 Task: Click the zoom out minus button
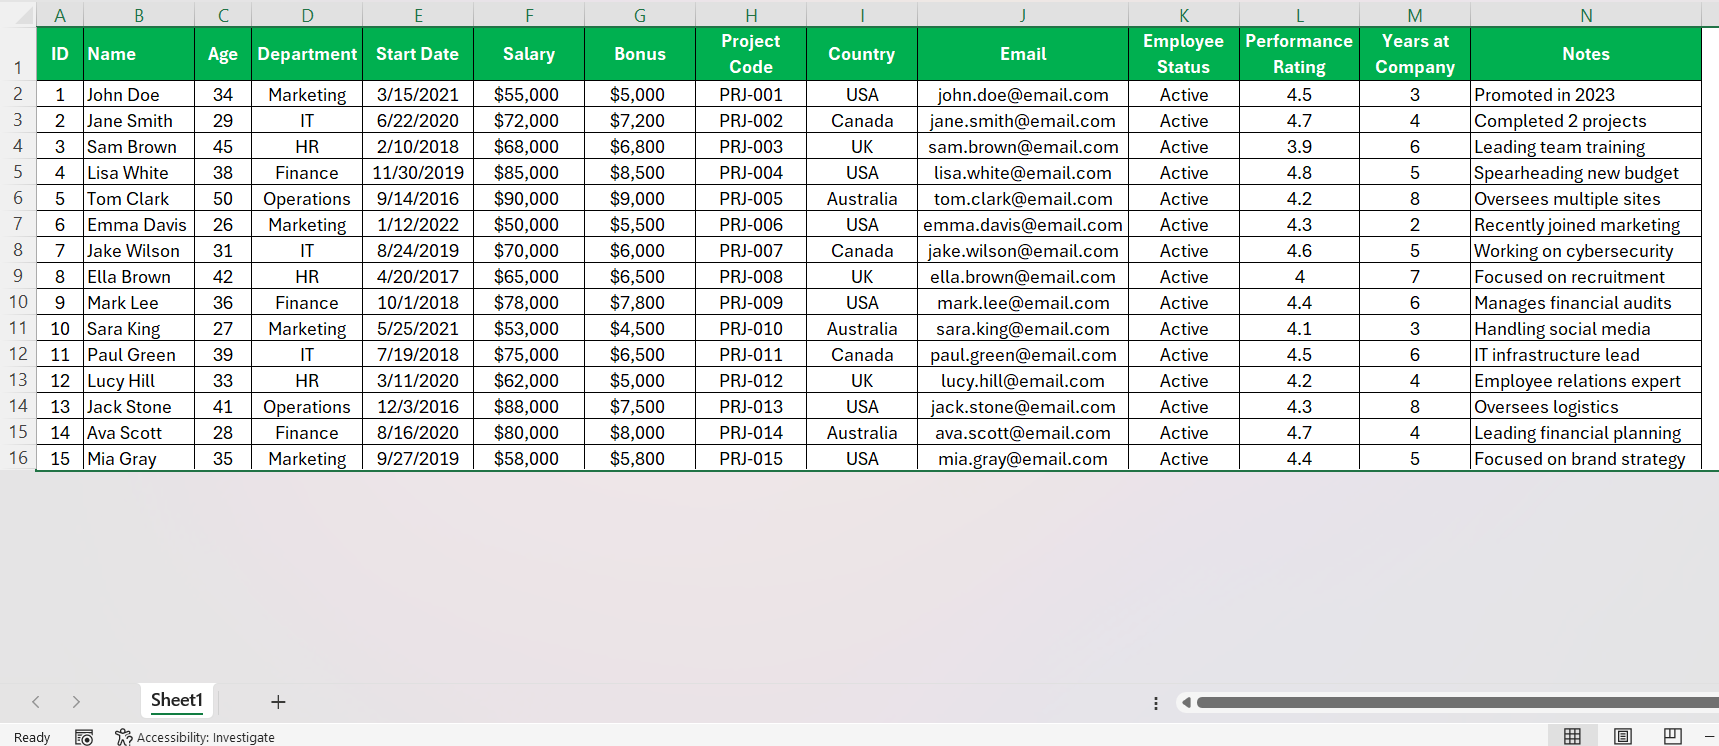tap(1709, 736)
